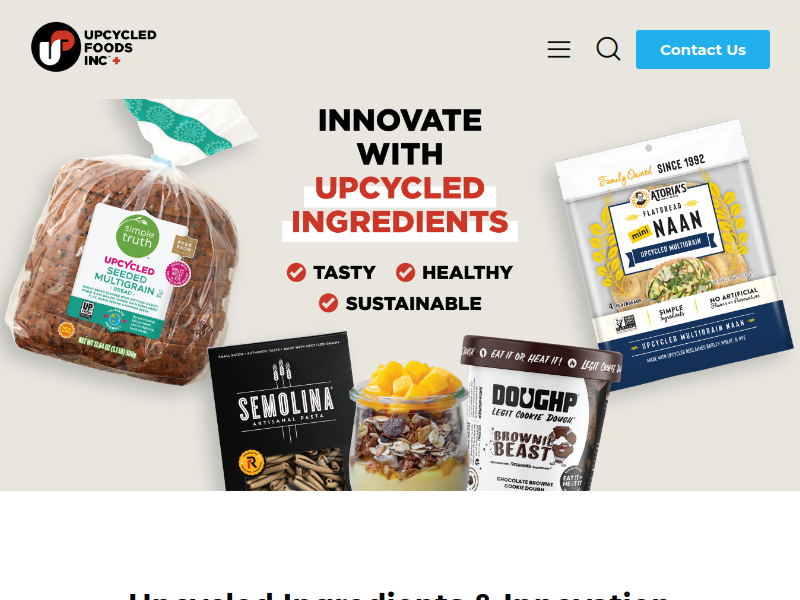The image size is (800, 600).
Task: Click the TASTY label text
Action: tap(344, 272)
